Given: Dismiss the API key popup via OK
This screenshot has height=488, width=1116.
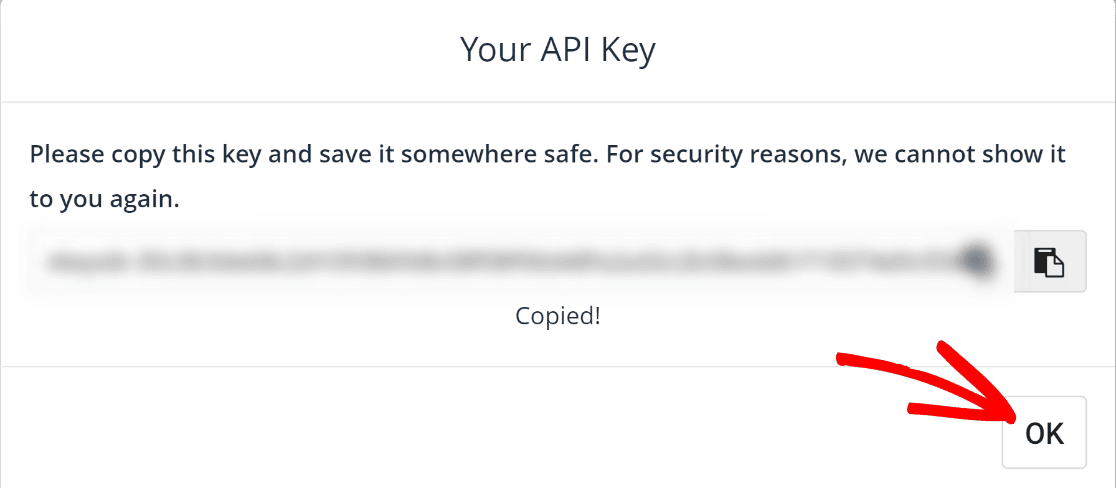Looking at the screenshot, I should point(1044,433).
